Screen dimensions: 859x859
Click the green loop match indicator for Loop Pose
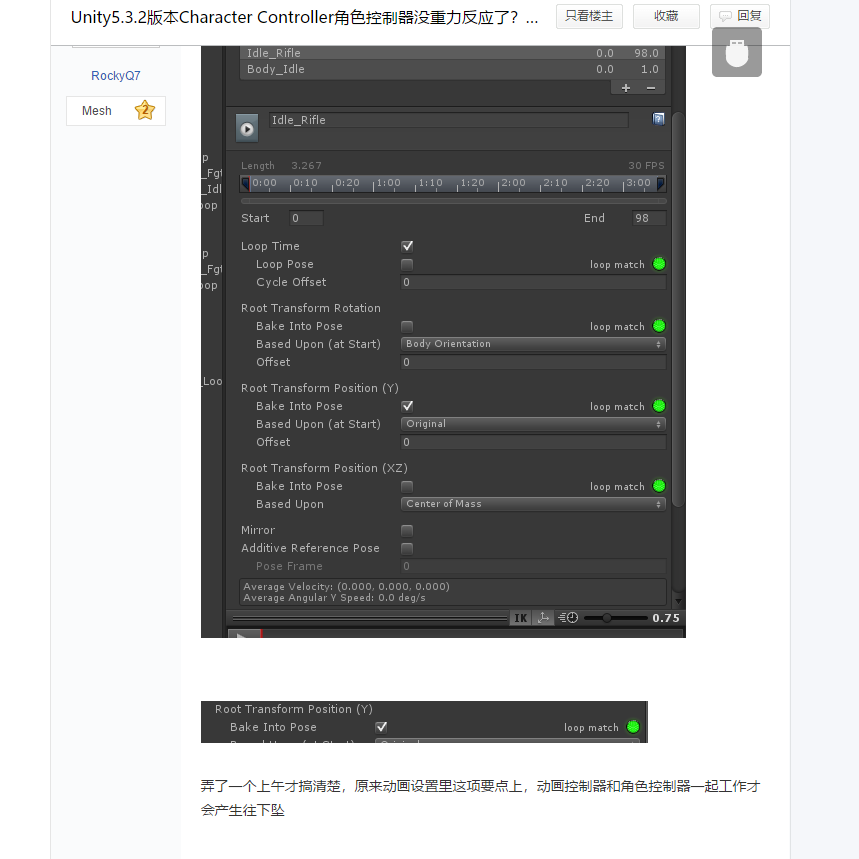click(659, 264)
